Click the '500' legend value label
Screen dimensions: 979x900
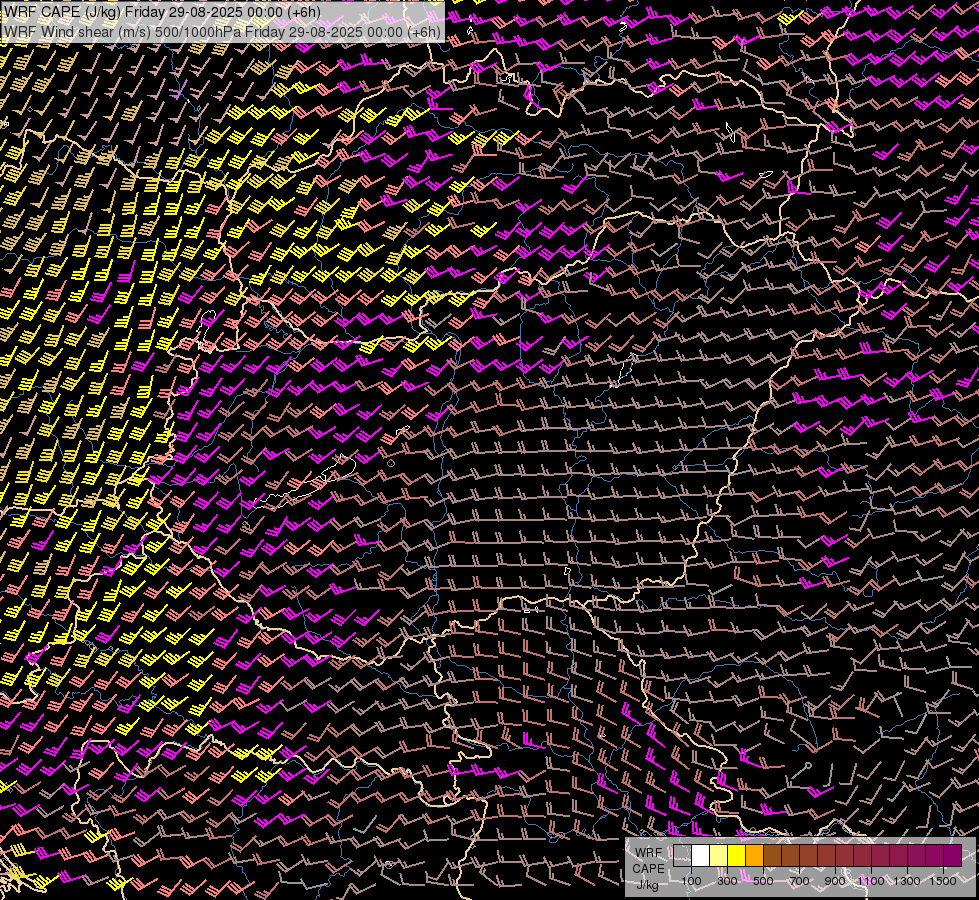tap(763, 881)
